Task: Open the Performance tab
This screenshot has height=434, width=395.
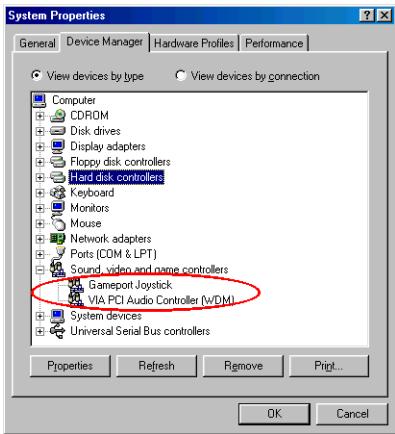Action: pos(274,43)
